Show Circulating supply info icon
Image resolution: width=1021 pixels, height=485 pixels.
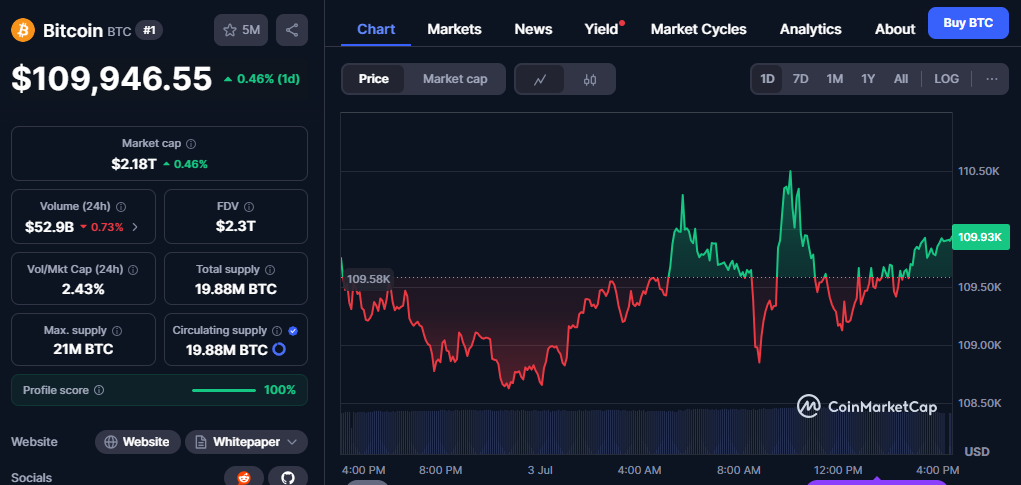(x=277, y=331)
